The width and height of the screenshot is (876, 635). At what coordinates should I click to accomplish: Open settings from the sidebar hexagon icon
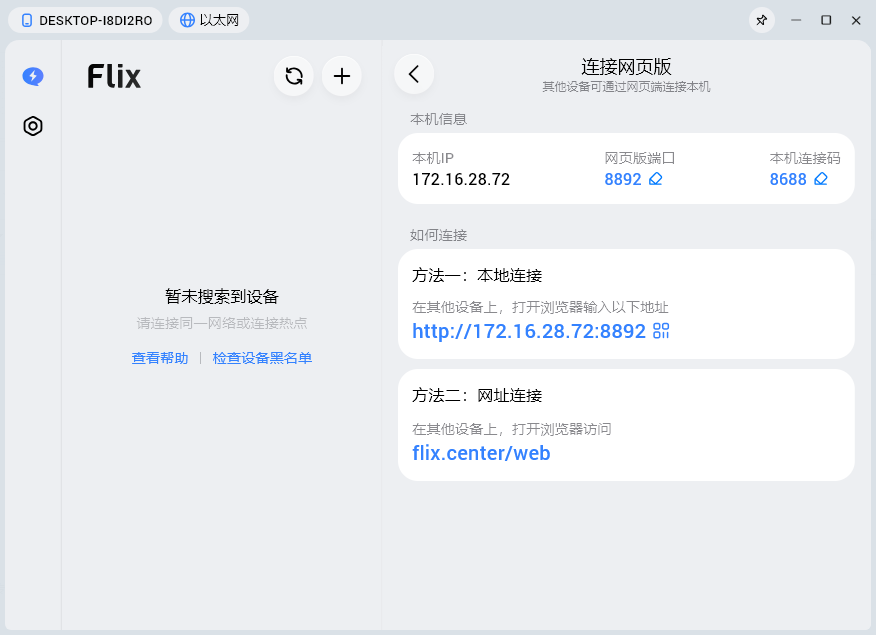pos(33,126)
